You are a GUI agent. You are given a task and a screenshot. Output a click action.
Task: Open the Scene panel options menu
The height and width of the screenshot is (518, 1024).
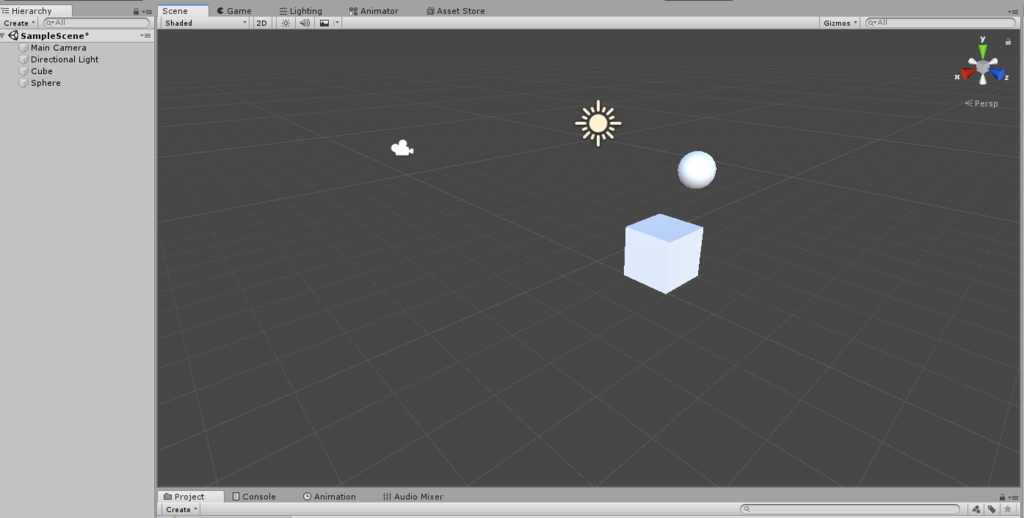click(1013, 12)
